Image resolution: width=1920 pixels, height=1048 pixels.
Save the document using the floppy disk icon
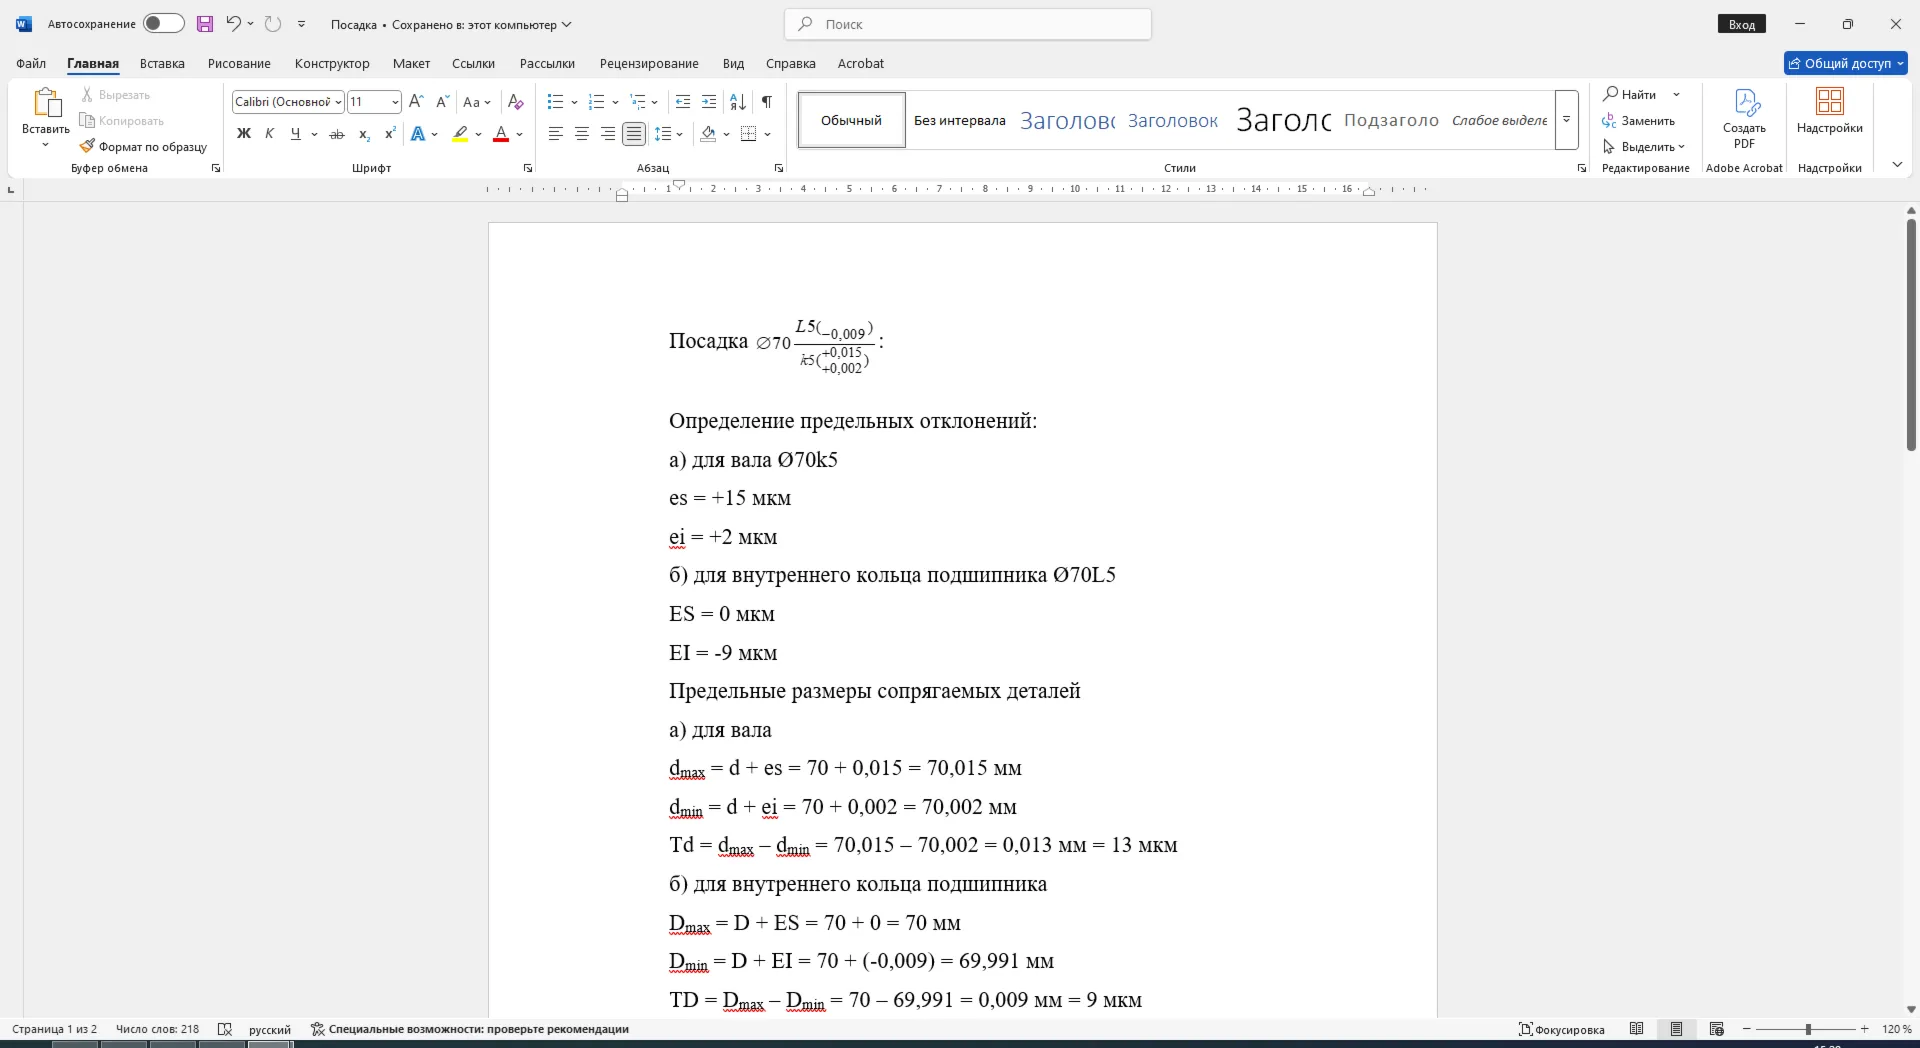(205, 24)
